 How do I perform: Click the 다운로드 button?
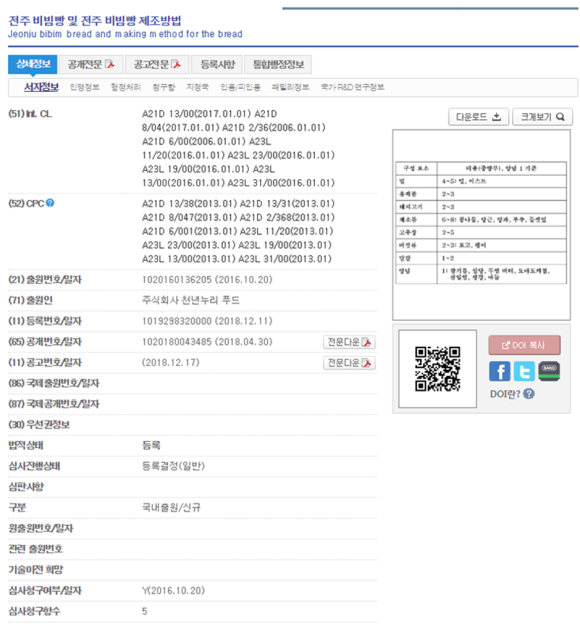tap(478, 117)
